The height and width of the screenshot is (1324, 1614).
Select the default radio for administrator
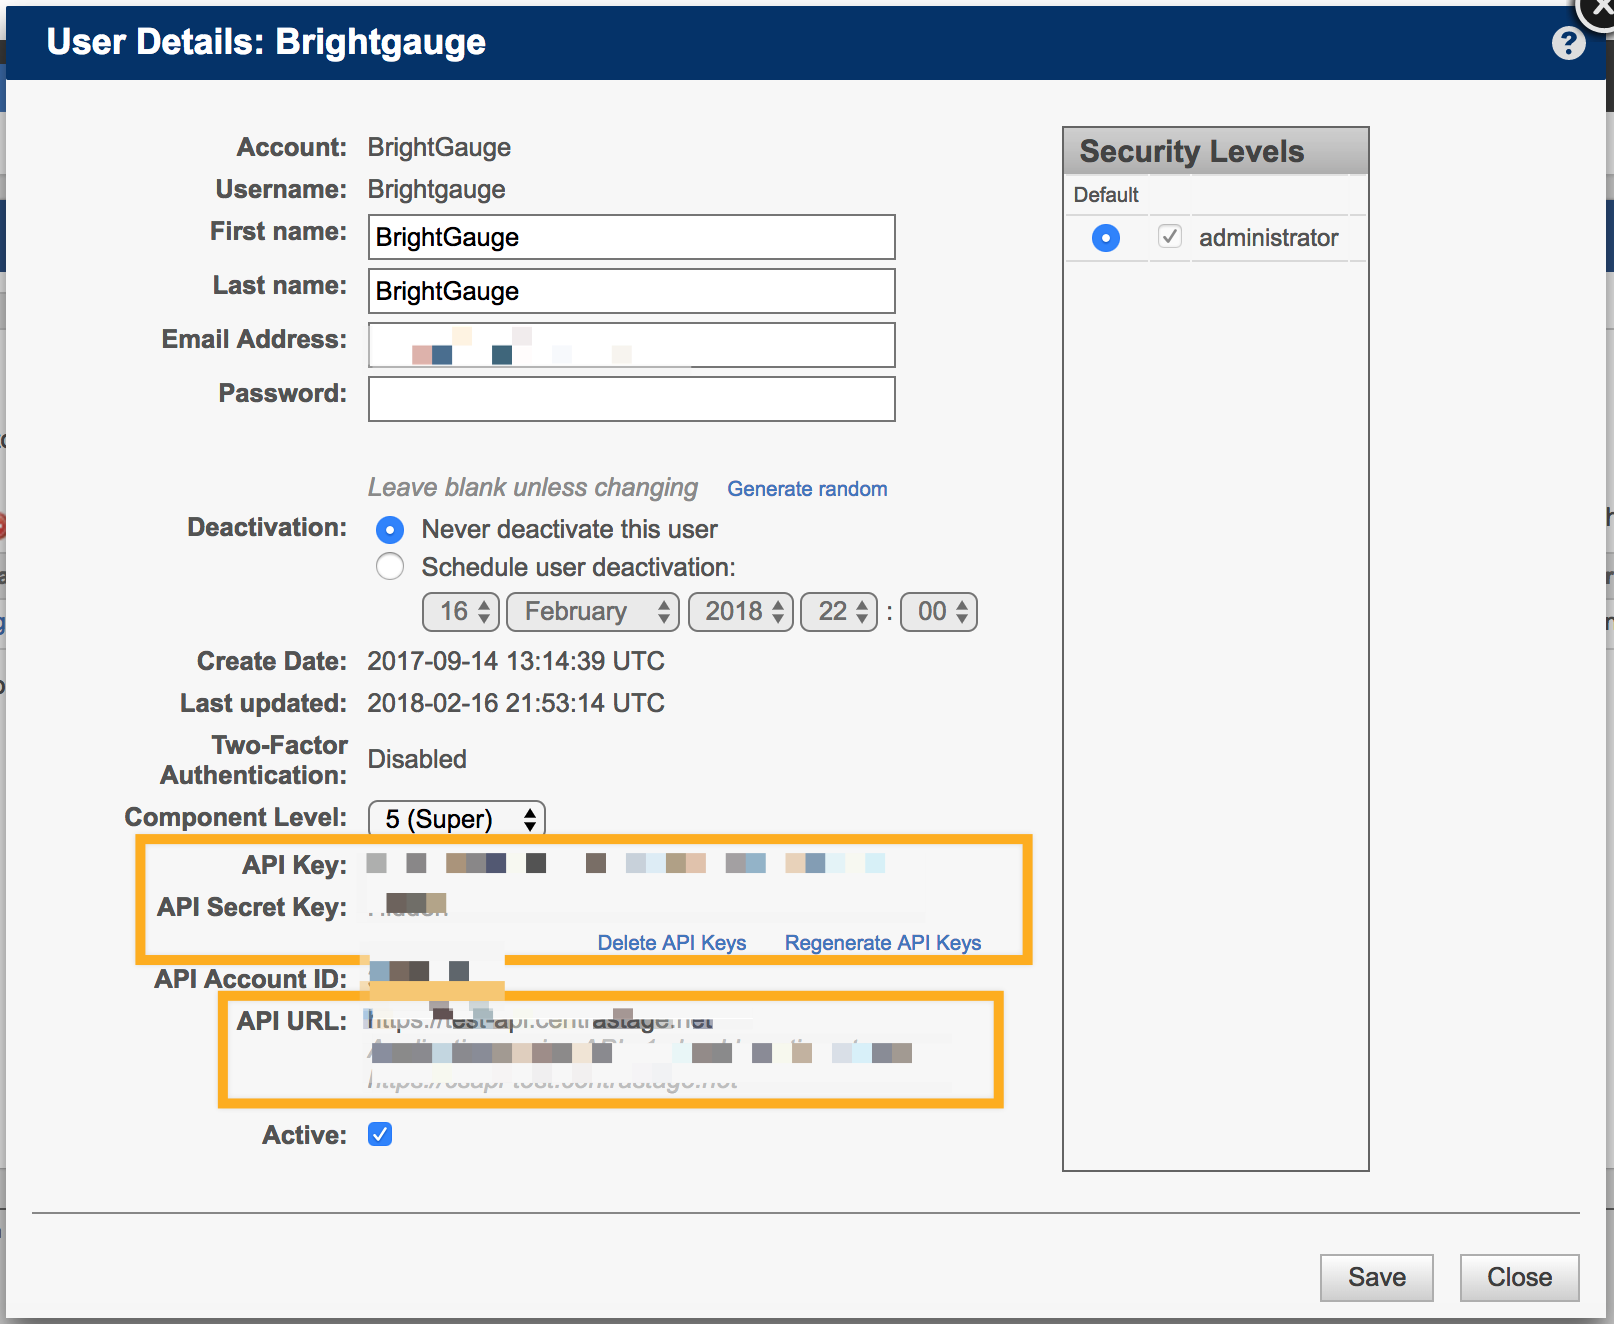(x=1106, y=238)
